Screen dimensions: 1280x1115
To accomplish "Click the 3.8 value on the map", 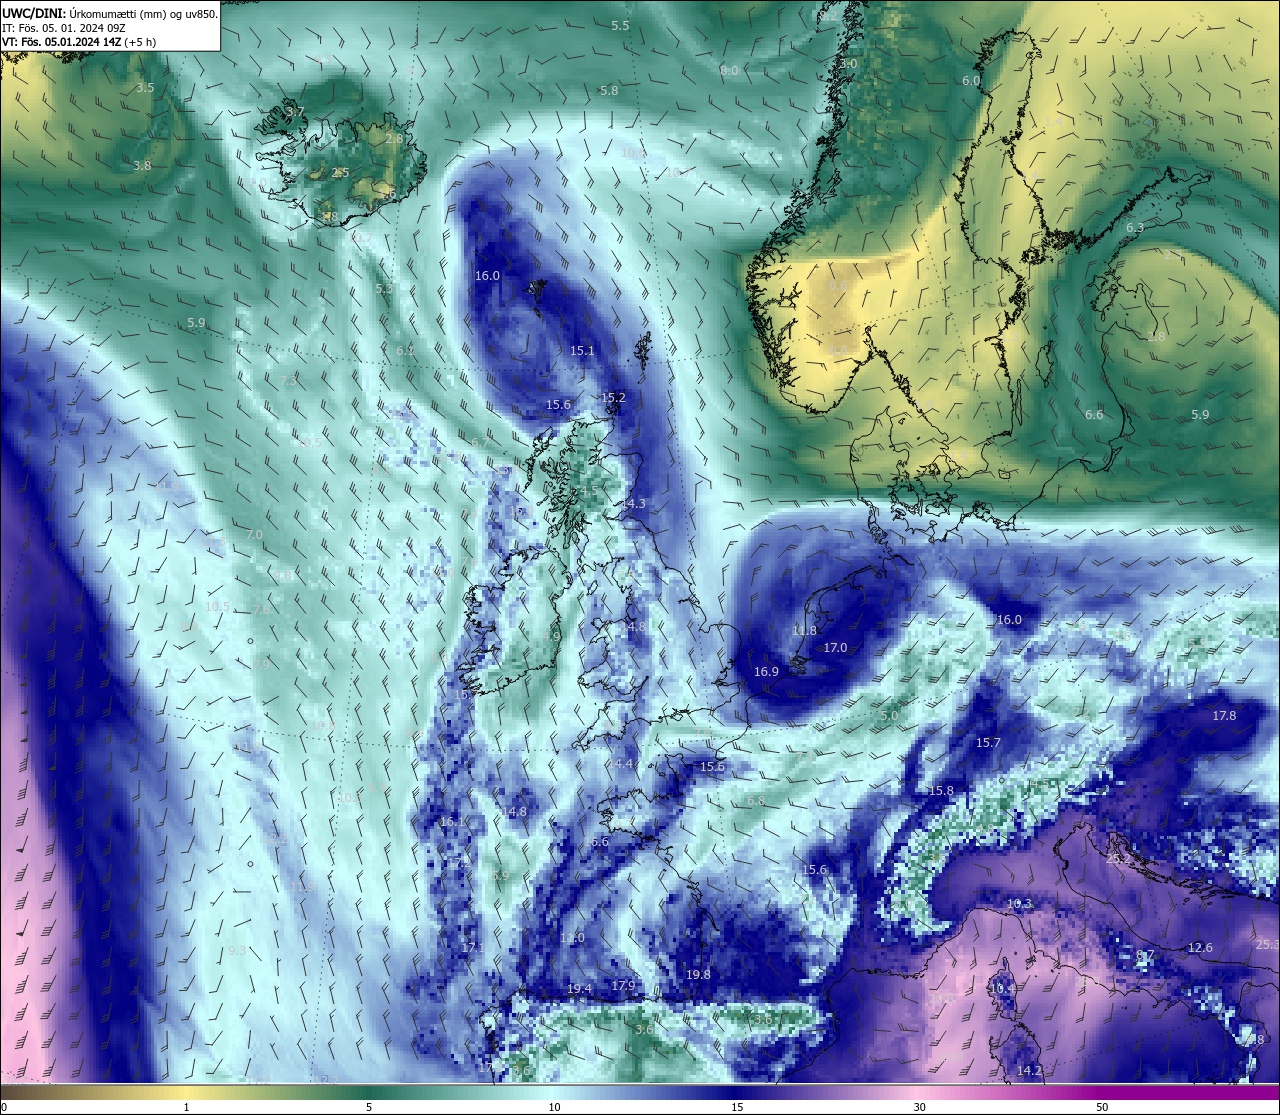I will [x=142, y=166].
